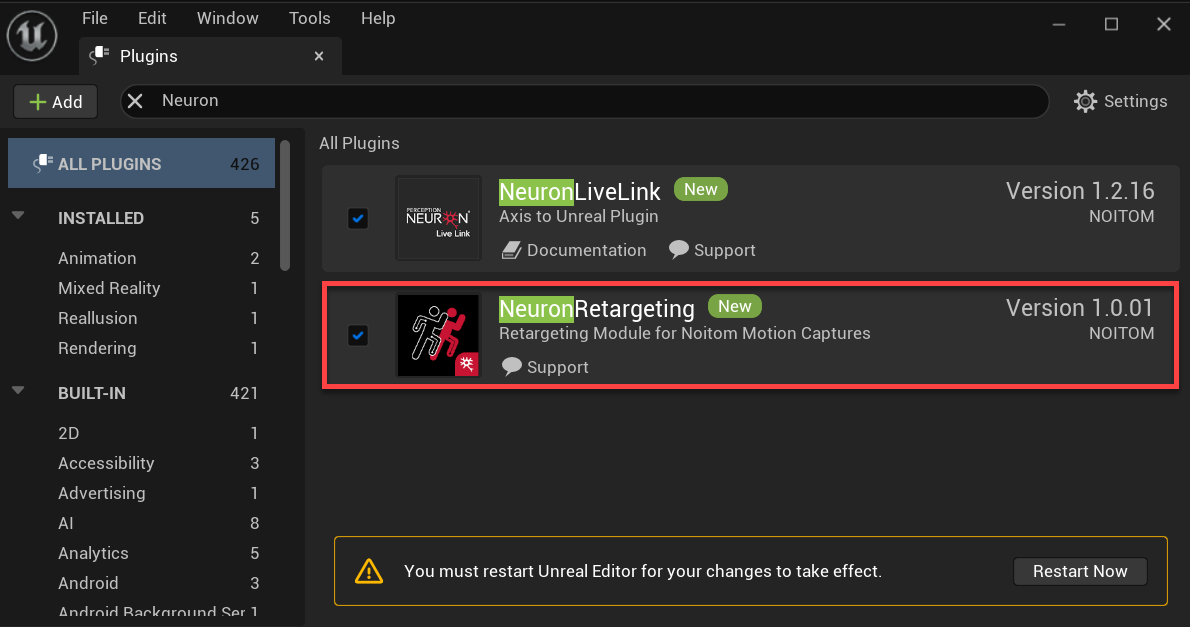The image size is (1190, 627).
Task: Select the INSTALLED category
Action: coord(101,218)
